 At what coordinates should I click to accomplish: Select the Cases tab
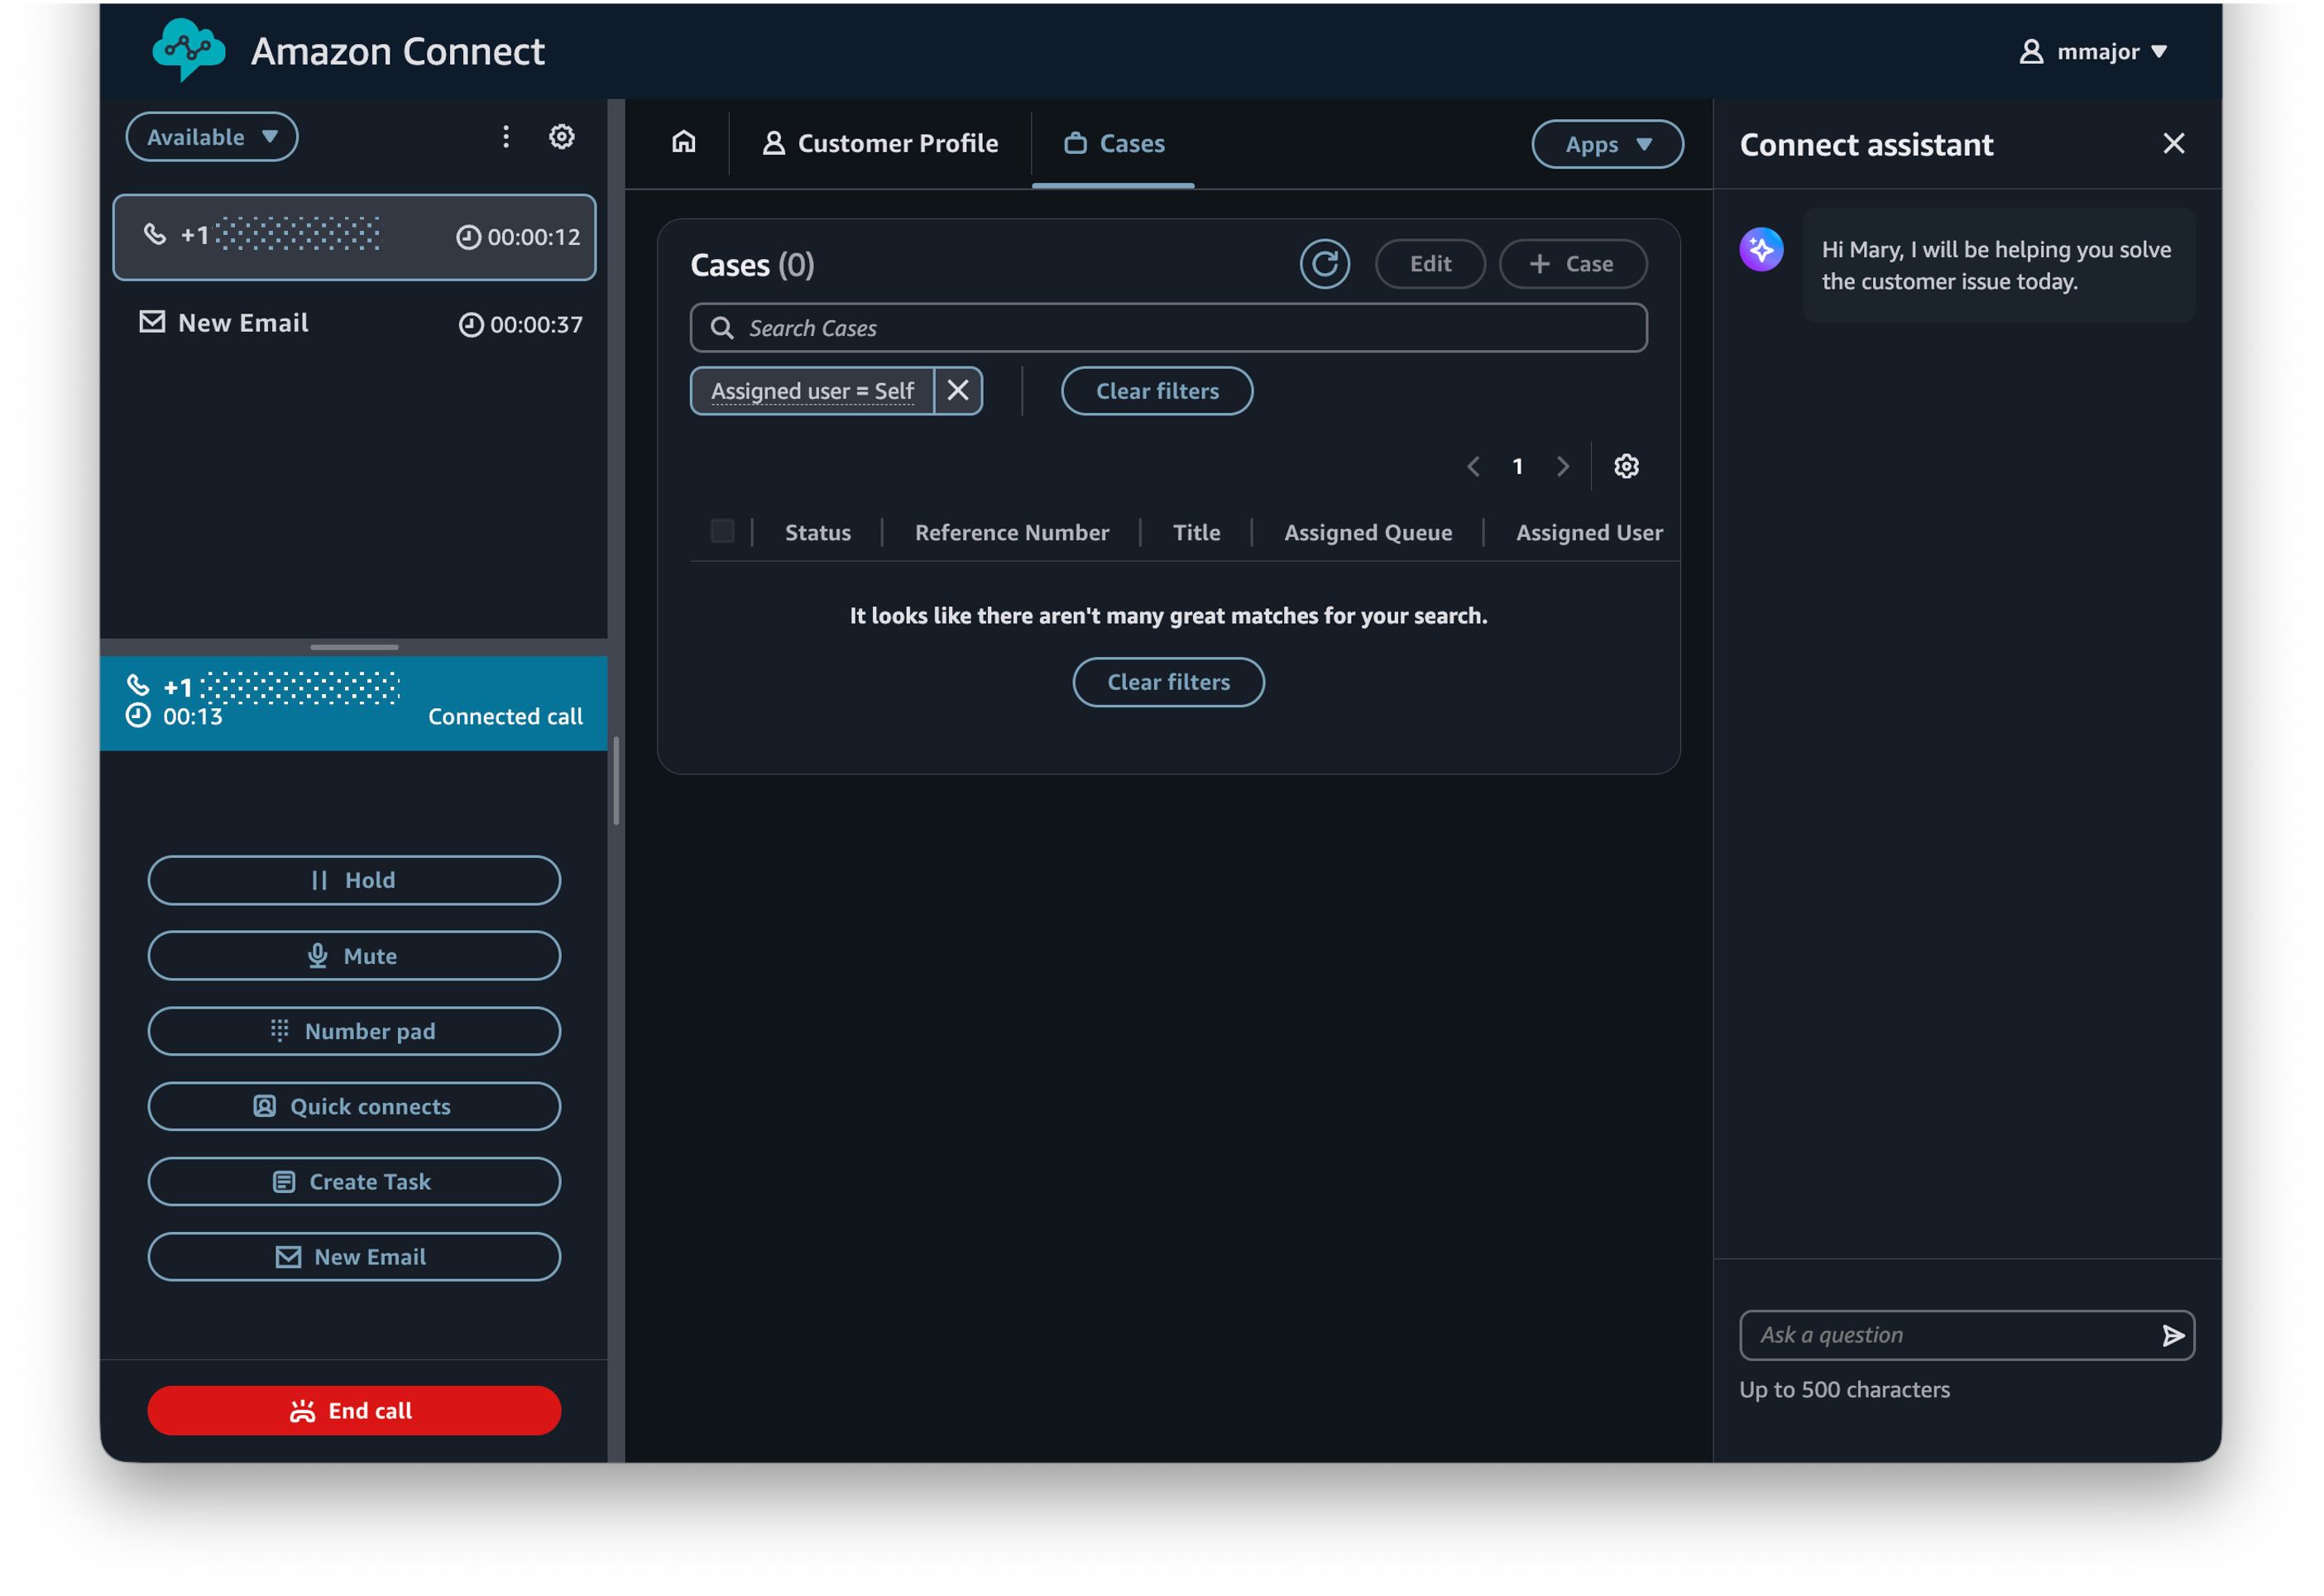pos(1113,143)
